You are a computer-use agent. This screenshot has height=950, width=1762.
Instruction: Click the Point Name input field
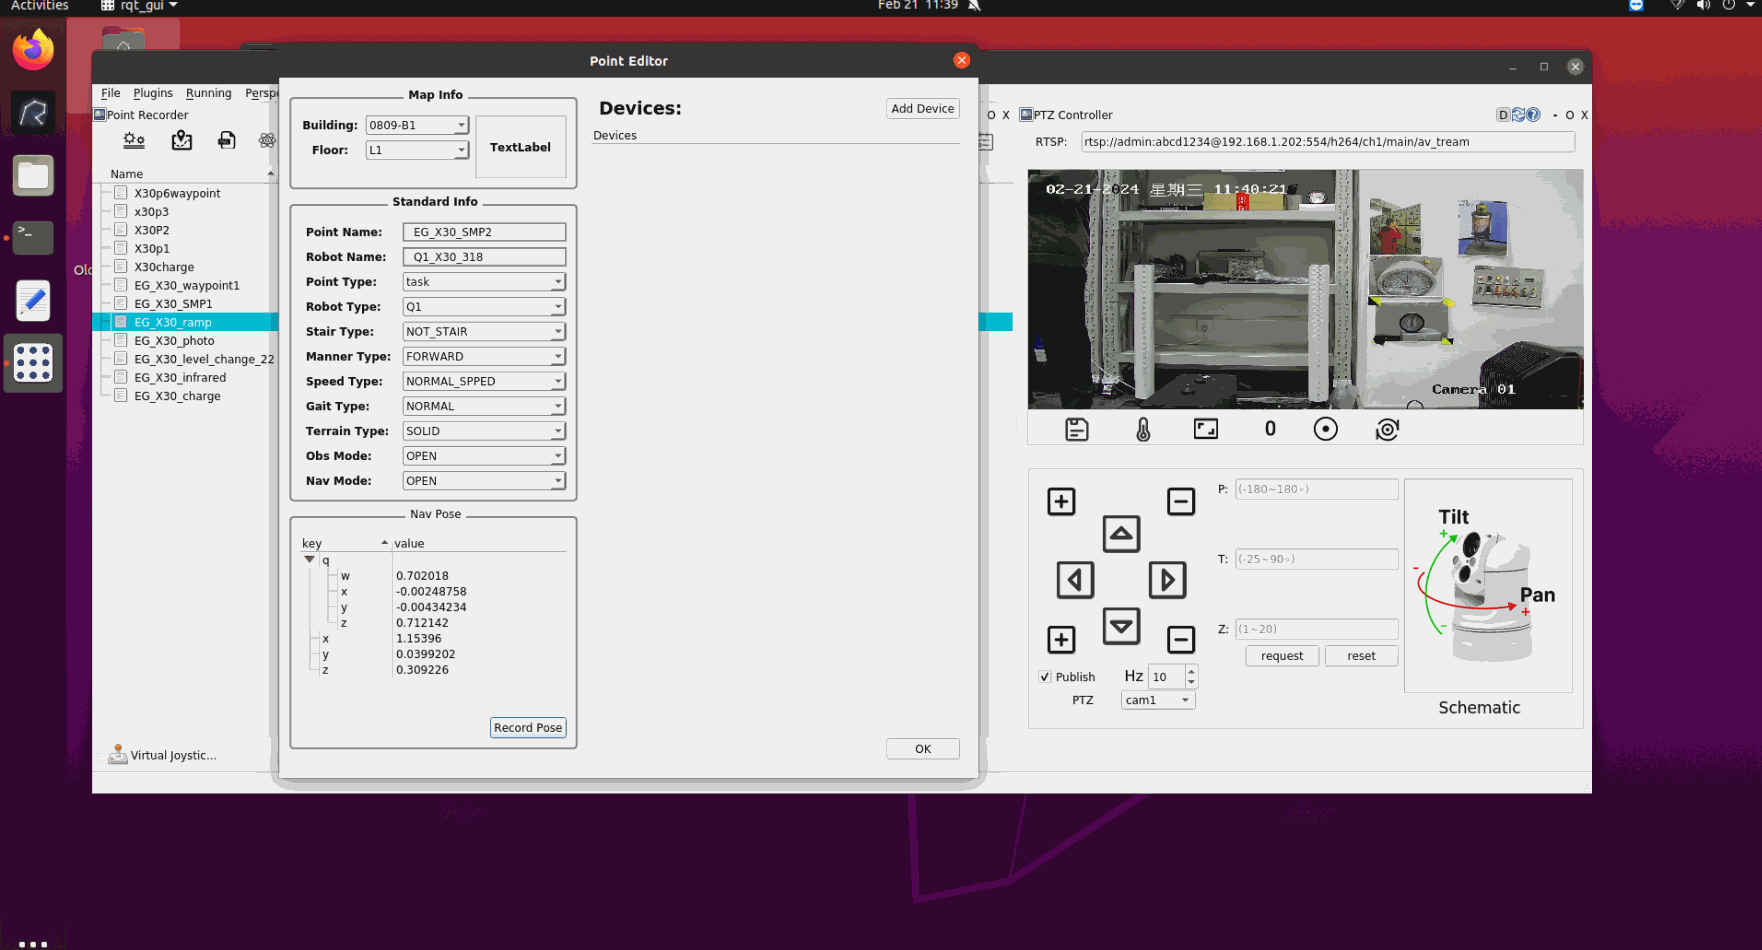click(x=484, y=232)
